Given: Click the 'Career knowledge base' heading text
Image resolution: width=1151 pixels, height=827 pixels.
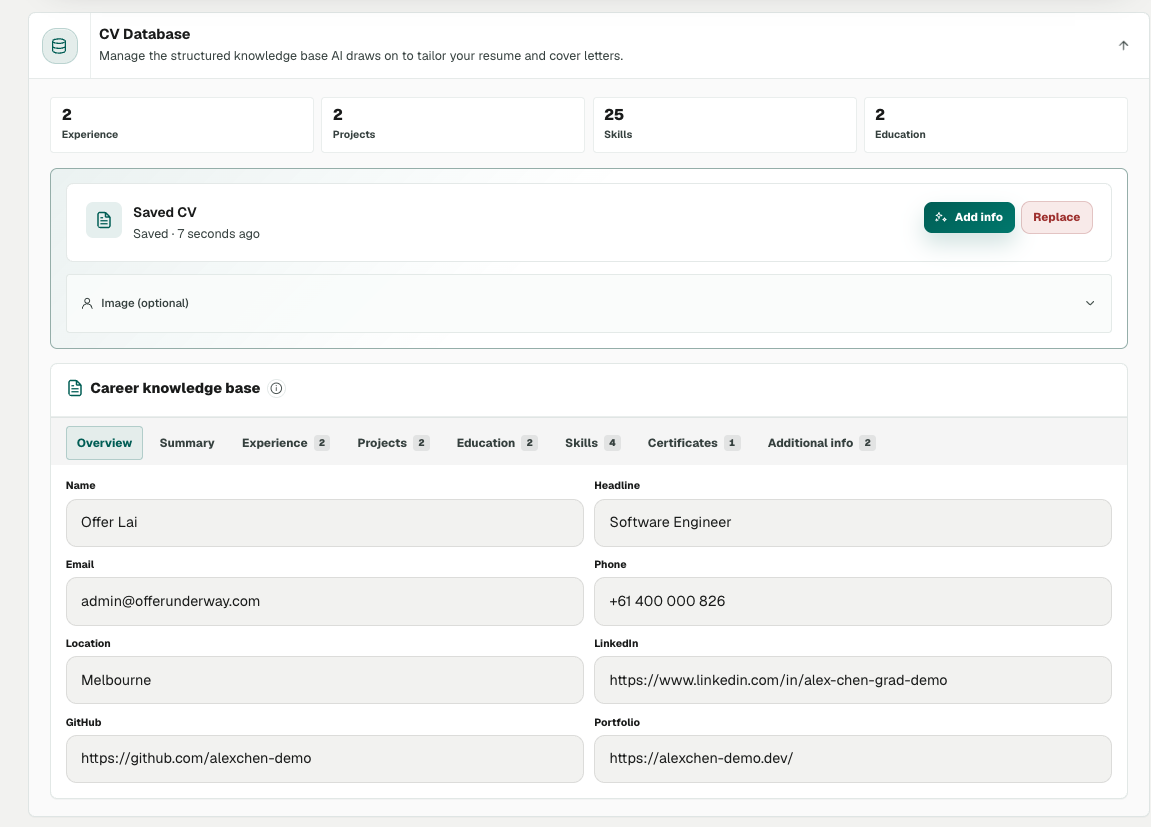Looking at the screenshot, I should (x=175, y=388).
